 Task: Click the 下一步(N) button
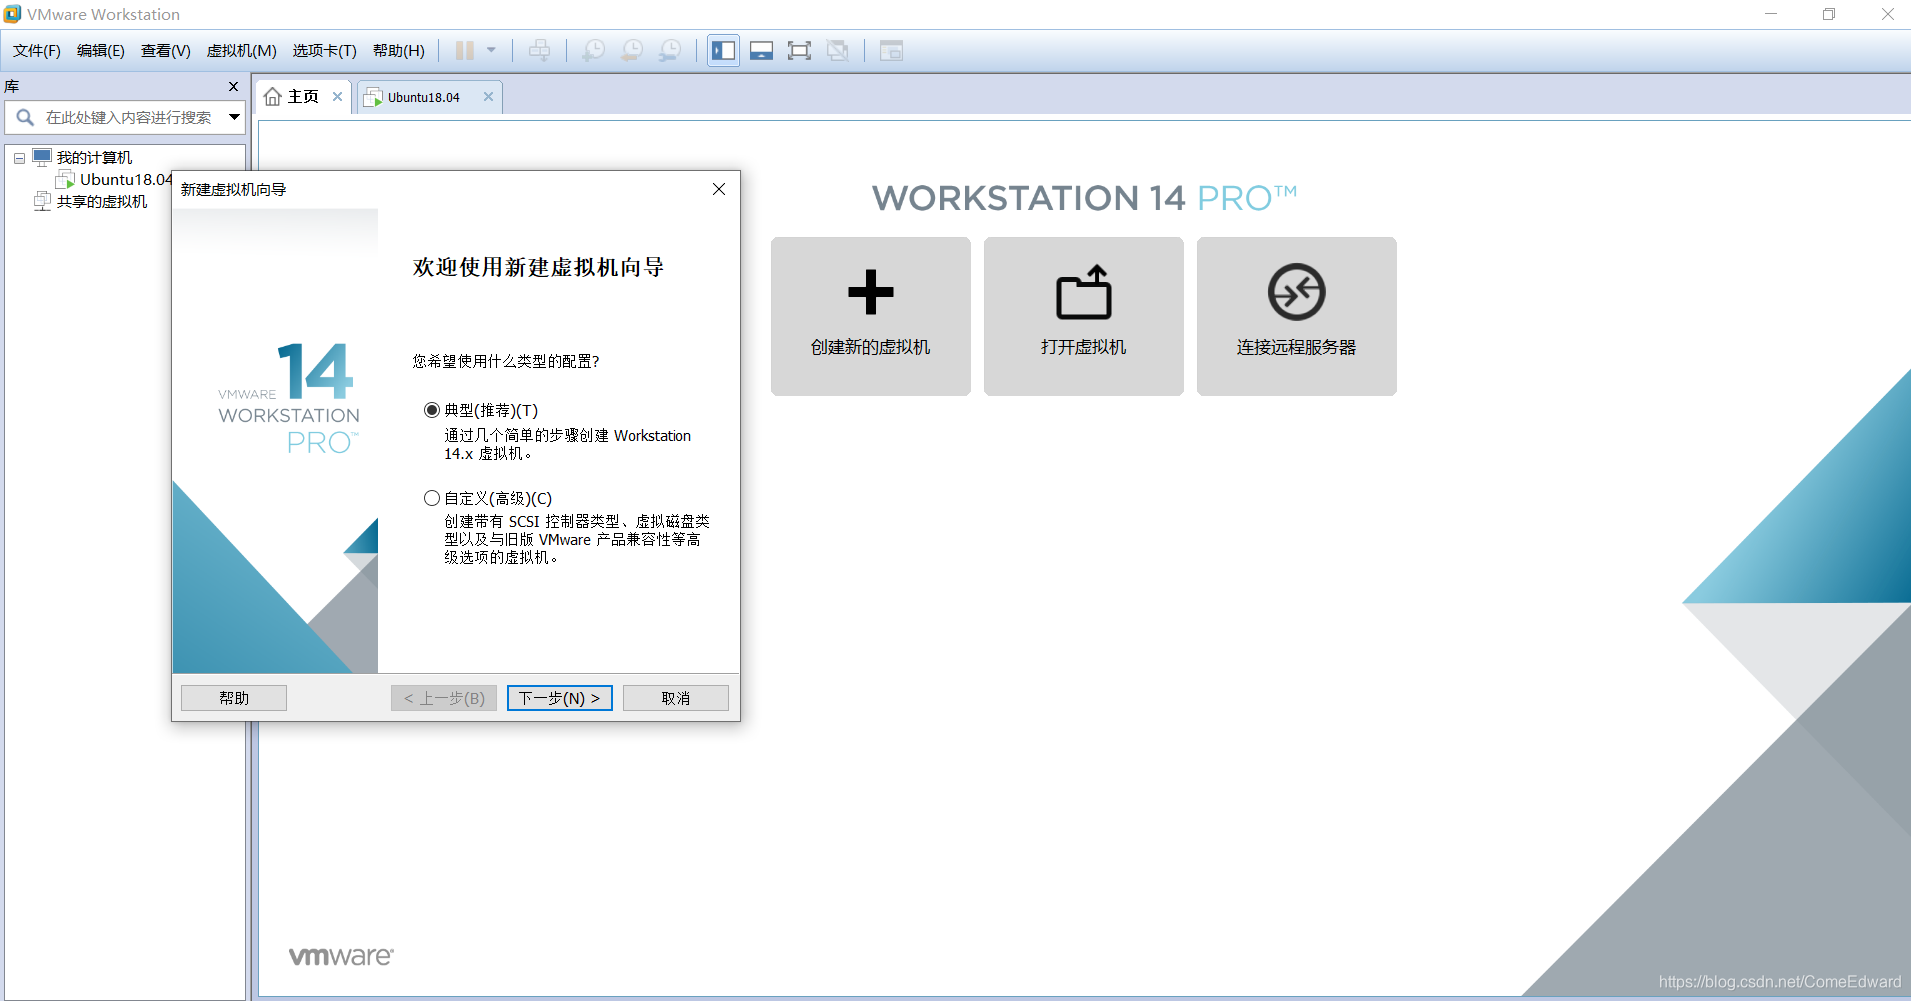[x=560, y=698]
